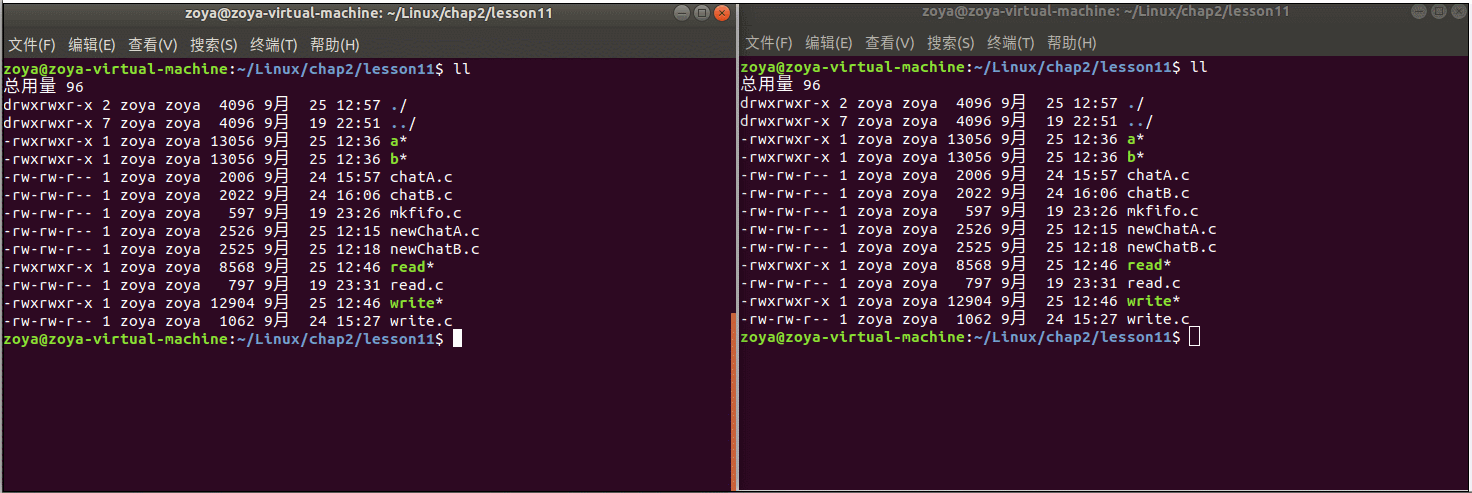This screenshot has width=1472, height=493.
Task: Open 查看(V) menu in right terminal
Action: (890, 43)
